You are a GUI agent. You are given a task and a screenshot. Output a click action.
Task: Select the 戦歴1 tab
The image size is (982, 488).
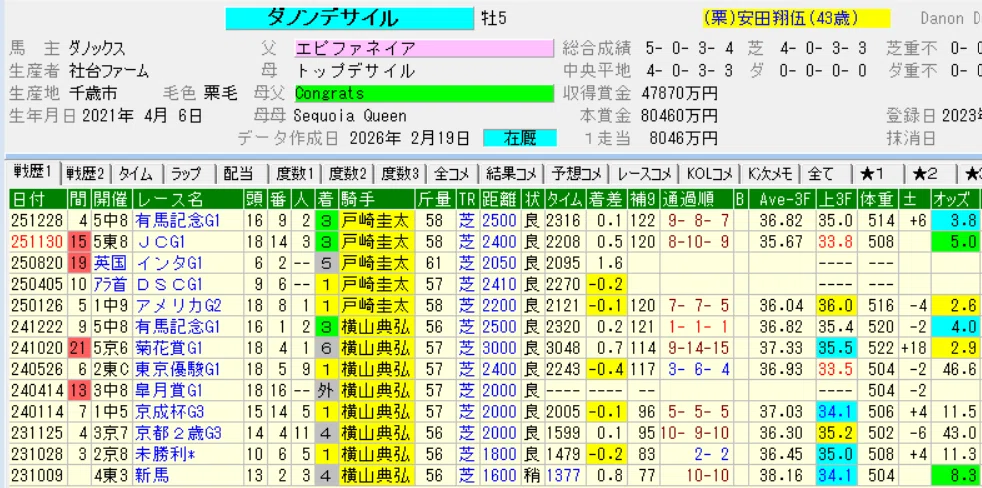point(34,172)
